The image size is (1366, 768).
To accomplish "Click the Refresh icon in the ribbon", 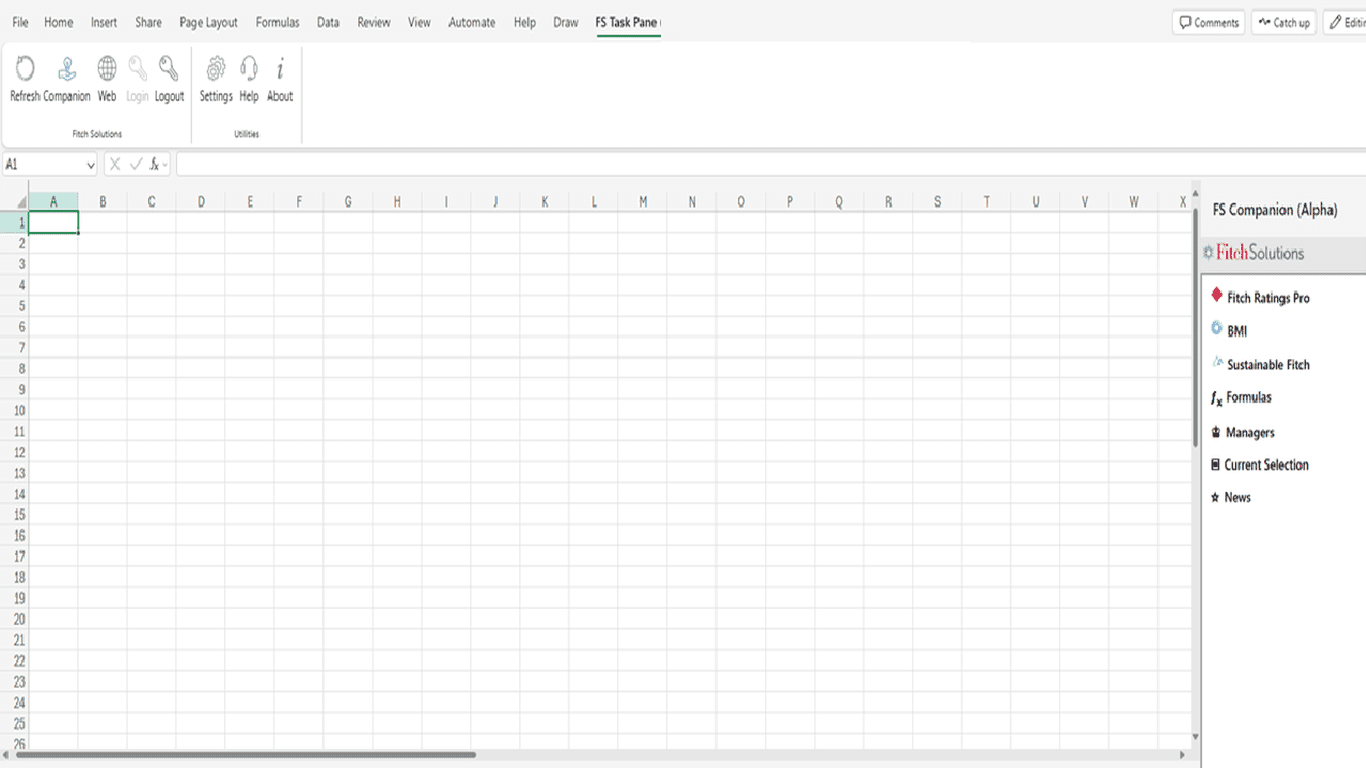I will (25, 69).
